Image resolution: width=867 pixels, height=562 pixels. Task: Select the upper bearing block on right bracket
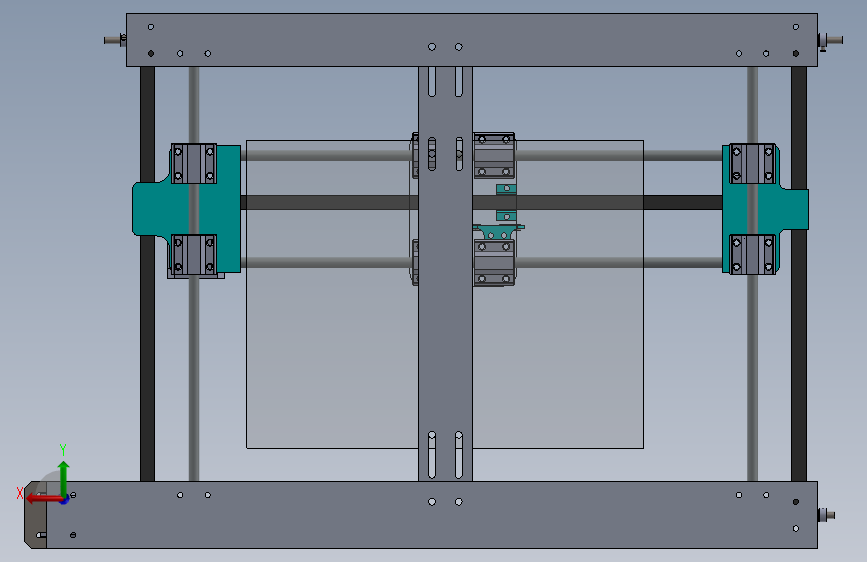(x=753, y=163)
